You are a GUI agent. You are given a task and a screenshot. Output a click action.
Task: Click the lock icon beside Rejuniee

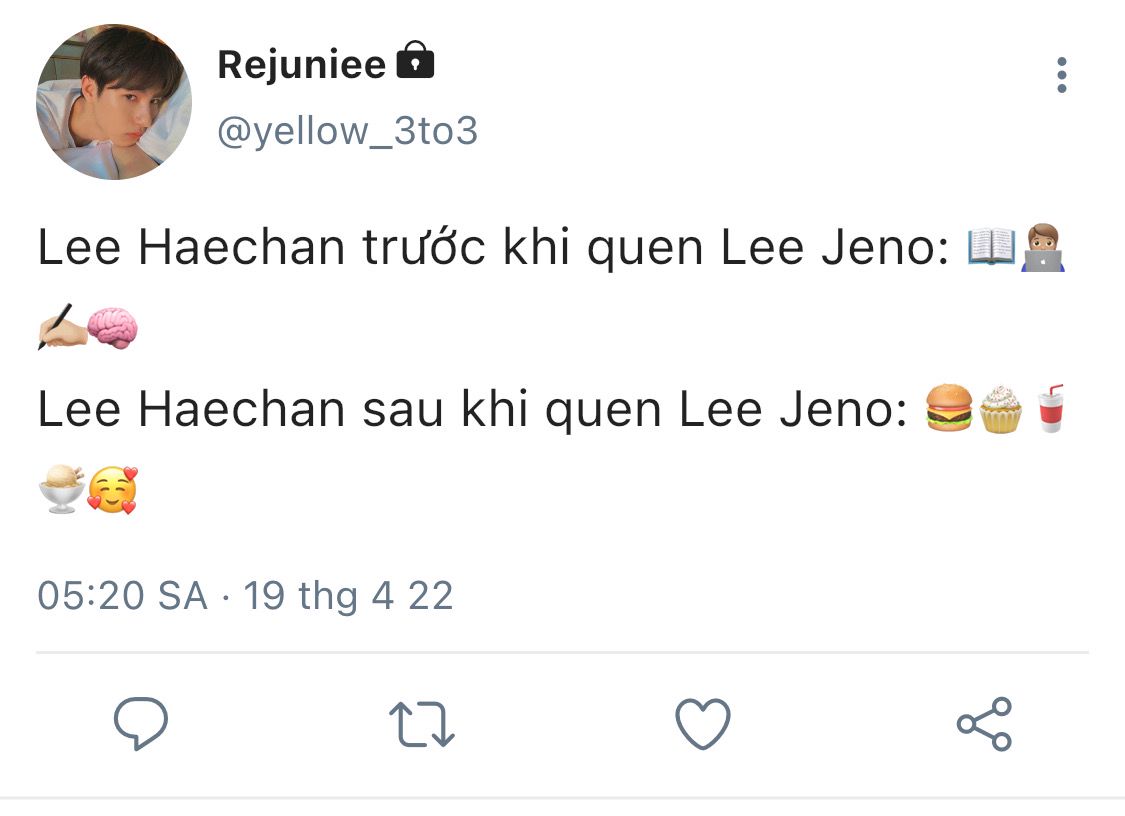[x=415, y=62]
